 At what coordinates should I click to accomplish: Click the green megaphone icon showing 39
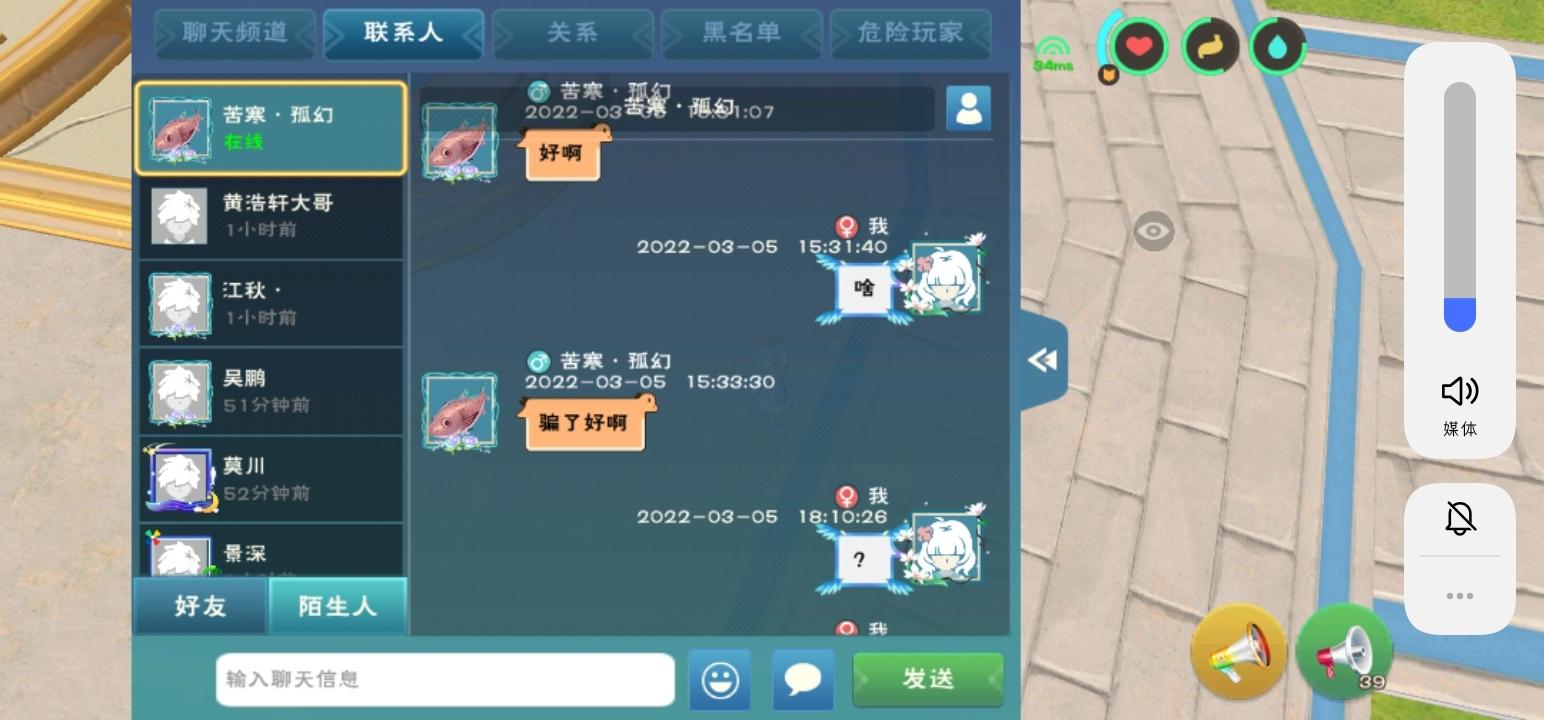coord(1344,651)
